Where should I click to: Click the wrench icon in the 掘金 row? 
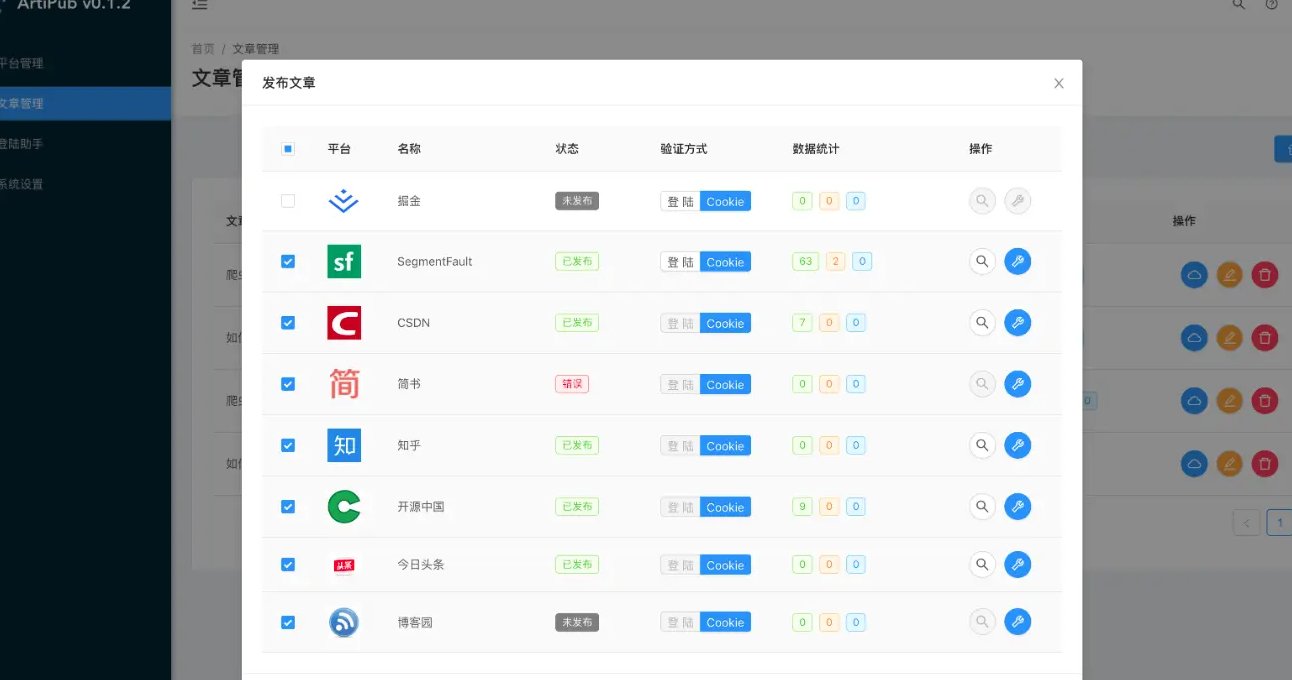tap(1017, 201)
